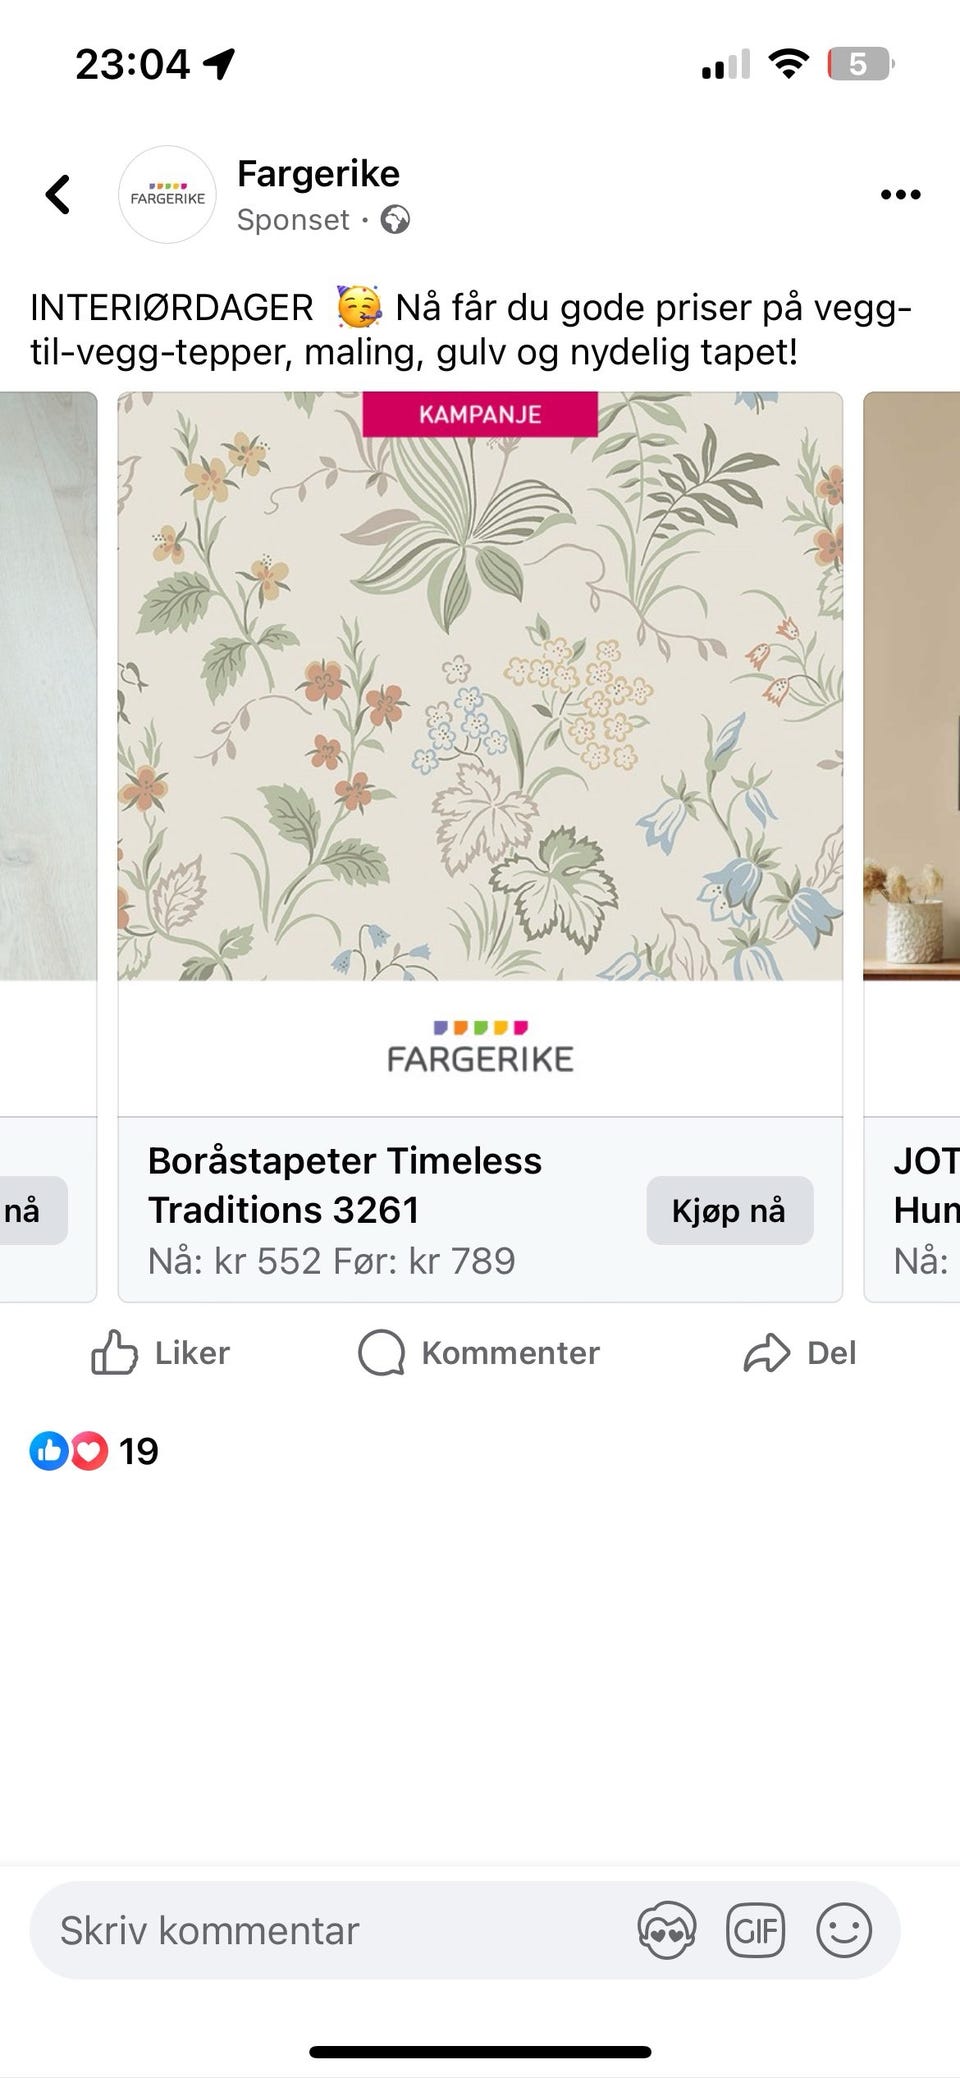Tap the avatar sticker icon in comment bar

point(667,1928)
